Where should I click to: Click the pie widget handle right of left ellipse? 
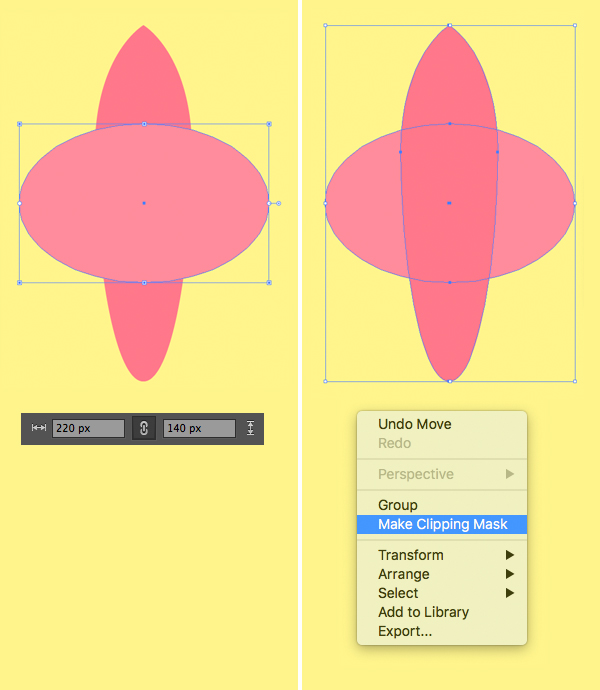coord(278,203)
